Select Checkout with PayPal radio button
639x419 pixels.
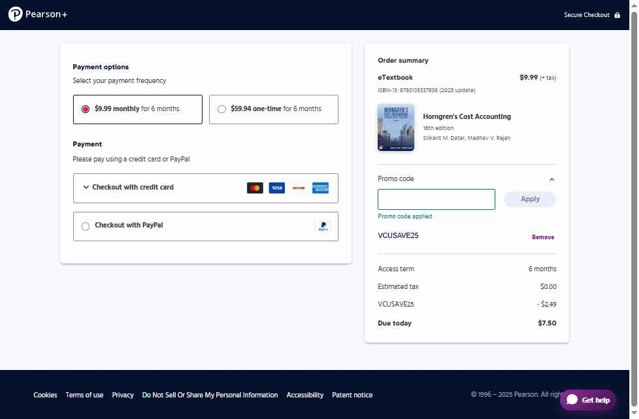pos(85,226)
